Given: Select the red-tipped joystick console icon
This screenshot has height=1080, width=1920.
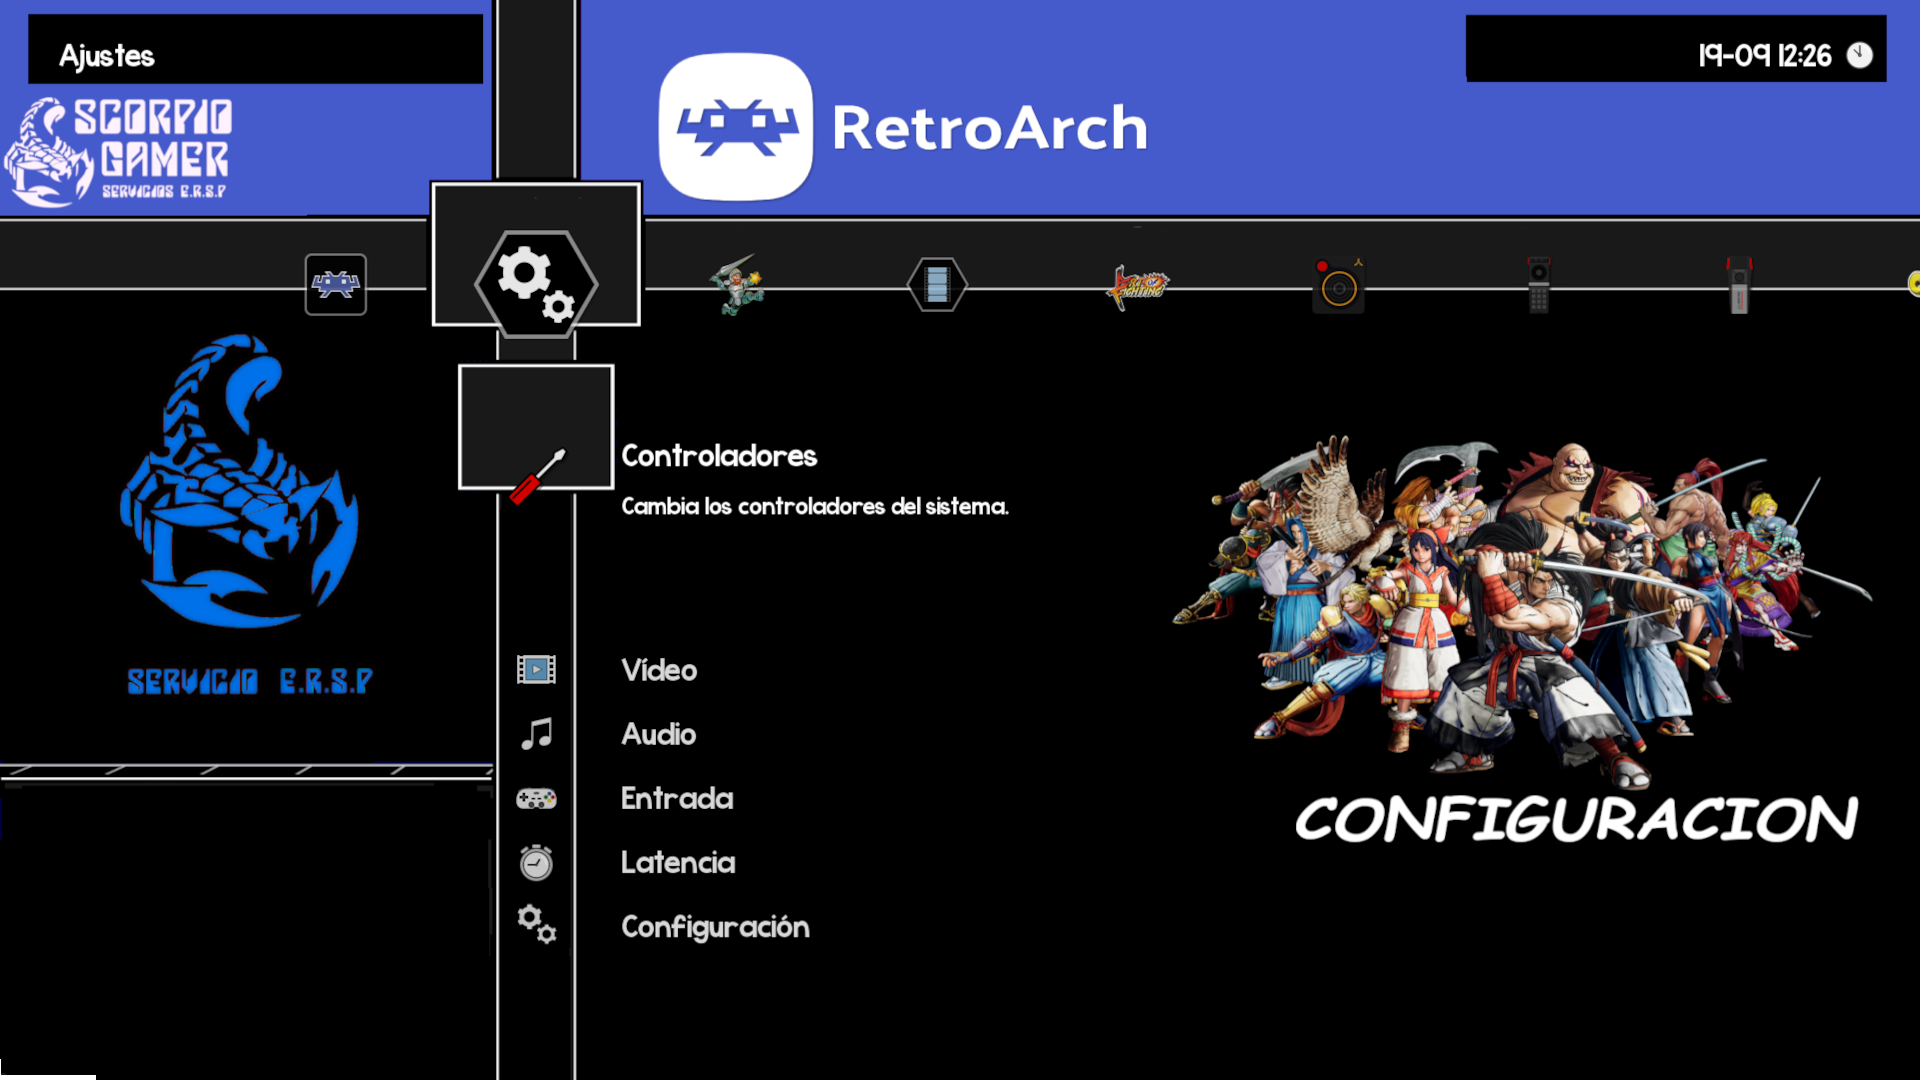Looking at the screenshot, I should coord(1739,286).
